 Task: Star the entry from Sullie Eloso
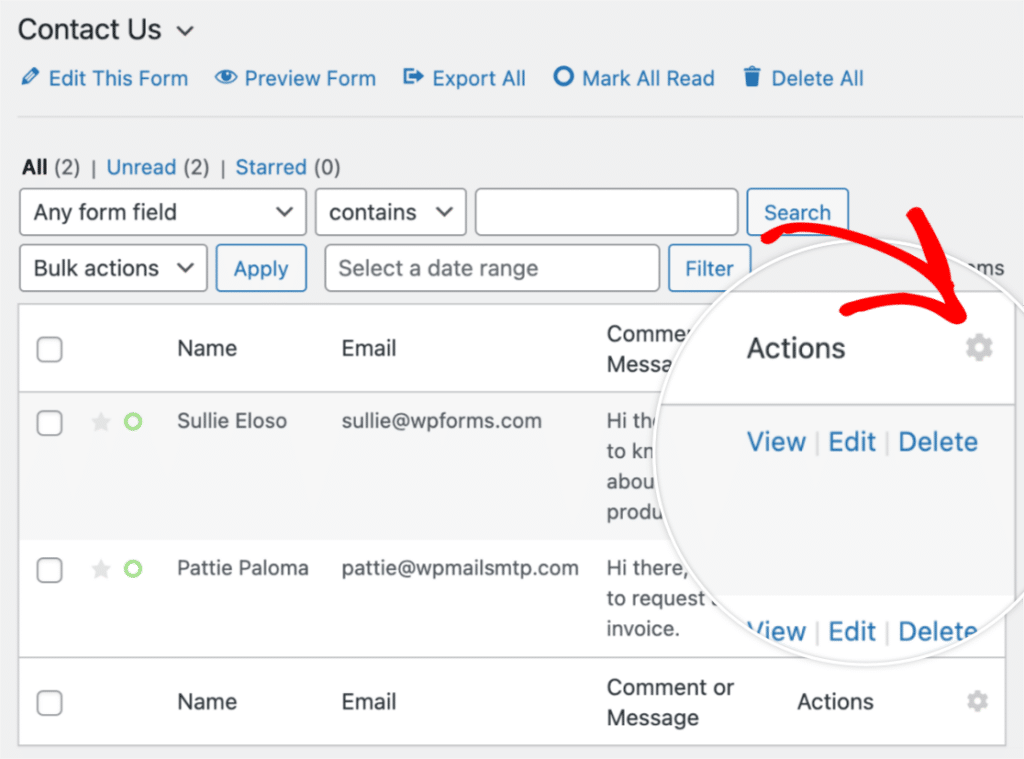click(100, 421)
